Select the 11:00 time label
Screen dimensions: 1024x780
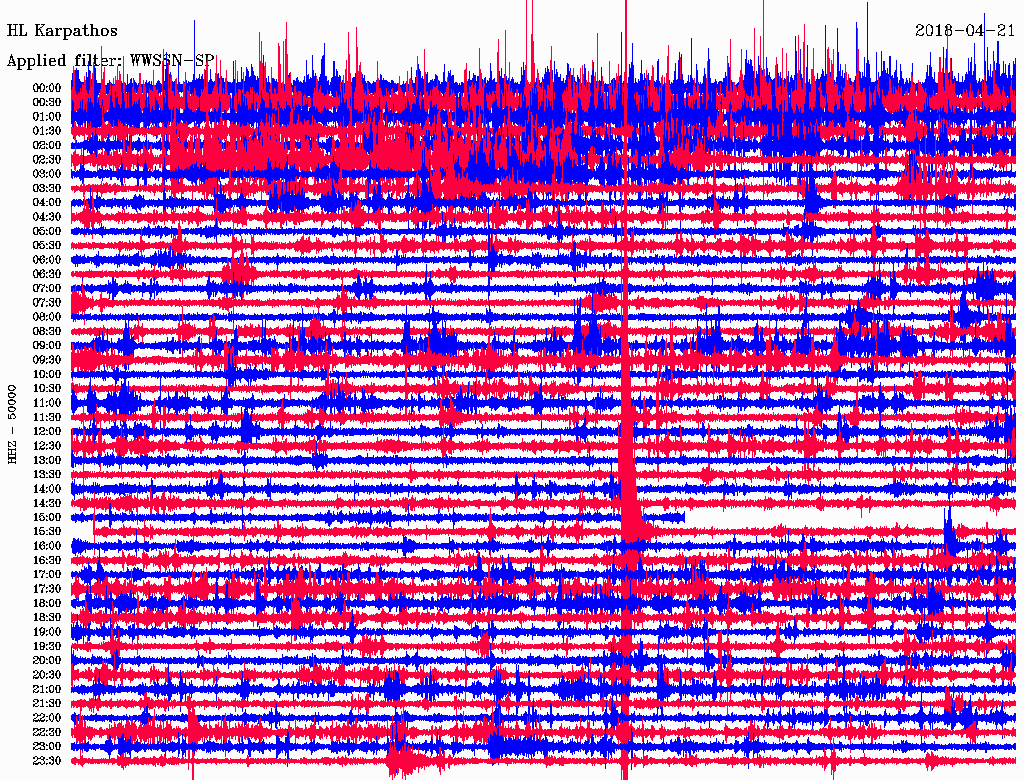(46, 403)
